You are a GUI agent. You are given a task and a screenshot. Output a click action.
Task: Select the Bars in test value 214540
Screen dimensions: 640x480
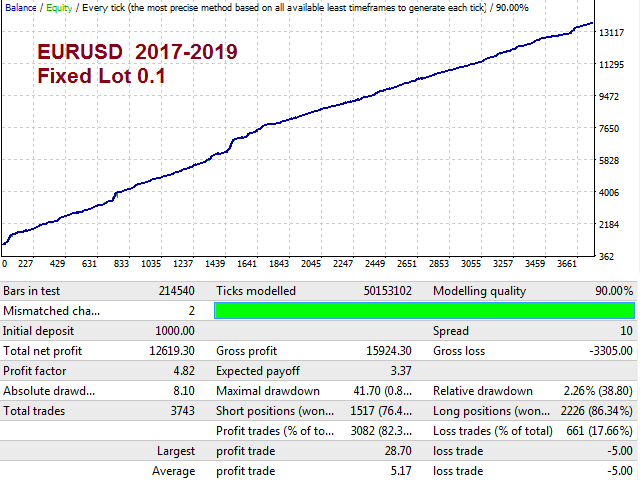[x=177, y=291]
